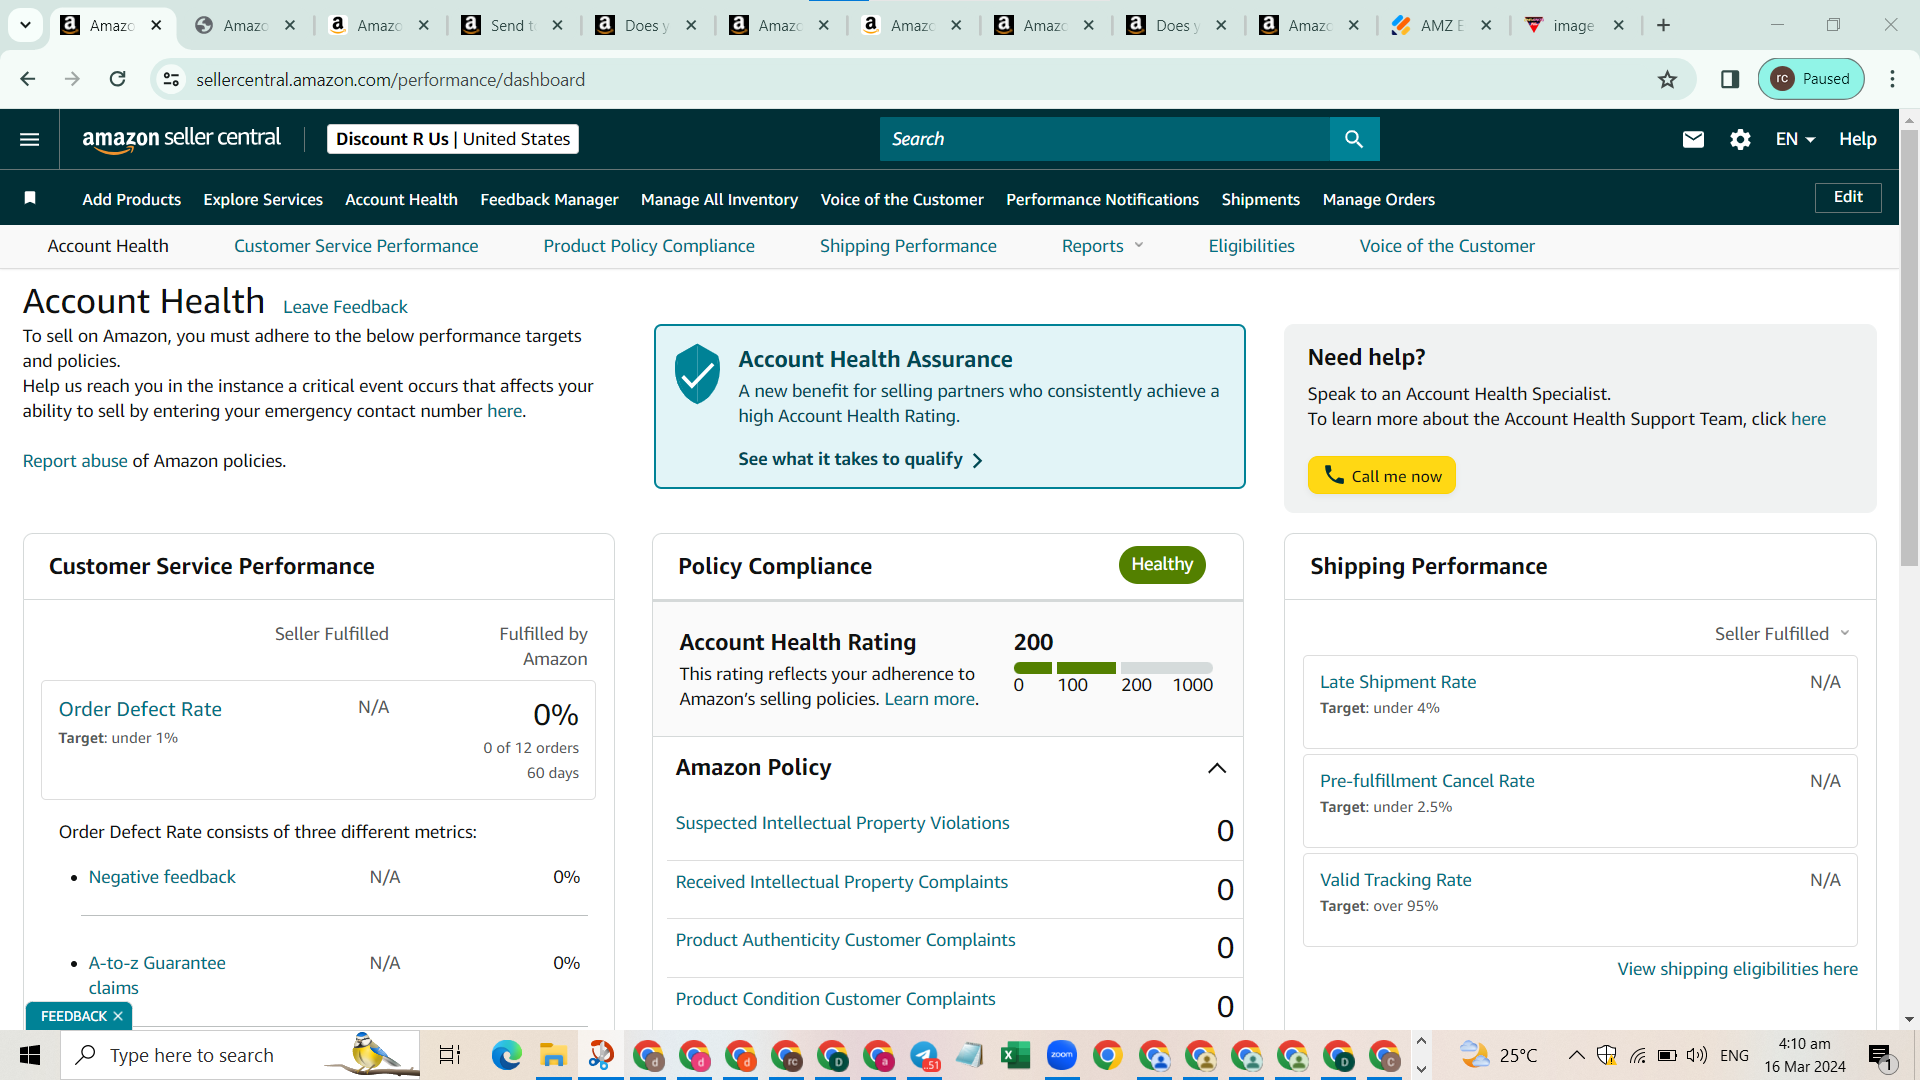Open the Order Defect Rate link
Viewport: 1920px width, 1080px height.
pos(140,709)
